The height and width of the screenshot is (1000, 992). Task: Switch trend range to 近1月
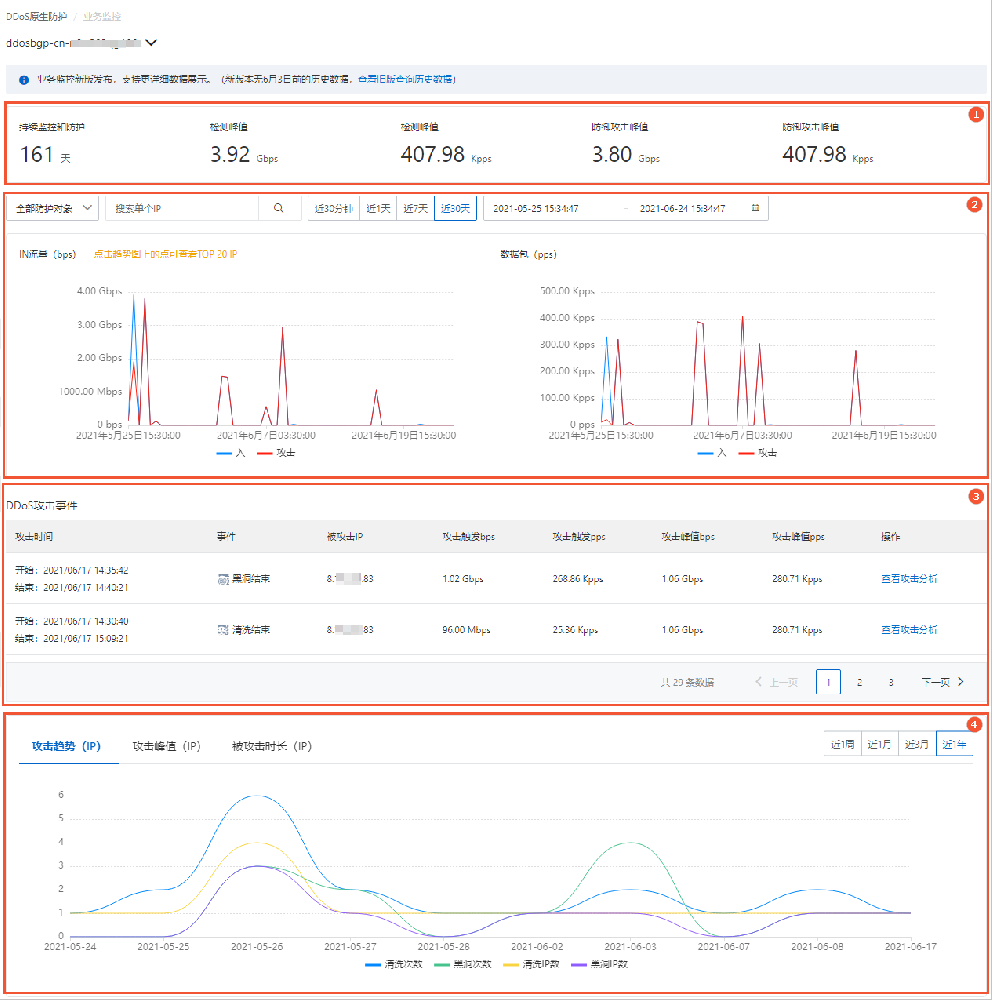[x=879, y=745]
